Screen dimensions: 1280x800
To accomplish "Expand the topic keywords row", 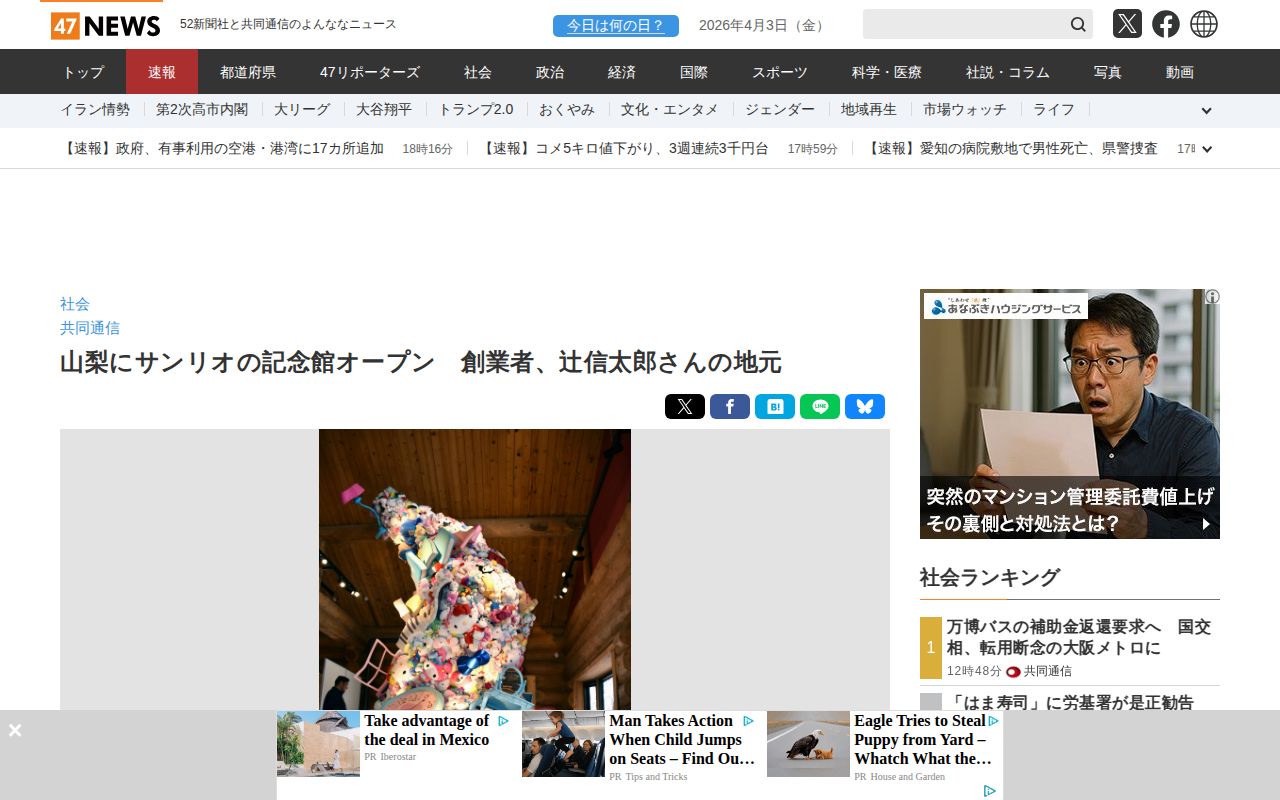I will pos(1206,111).
